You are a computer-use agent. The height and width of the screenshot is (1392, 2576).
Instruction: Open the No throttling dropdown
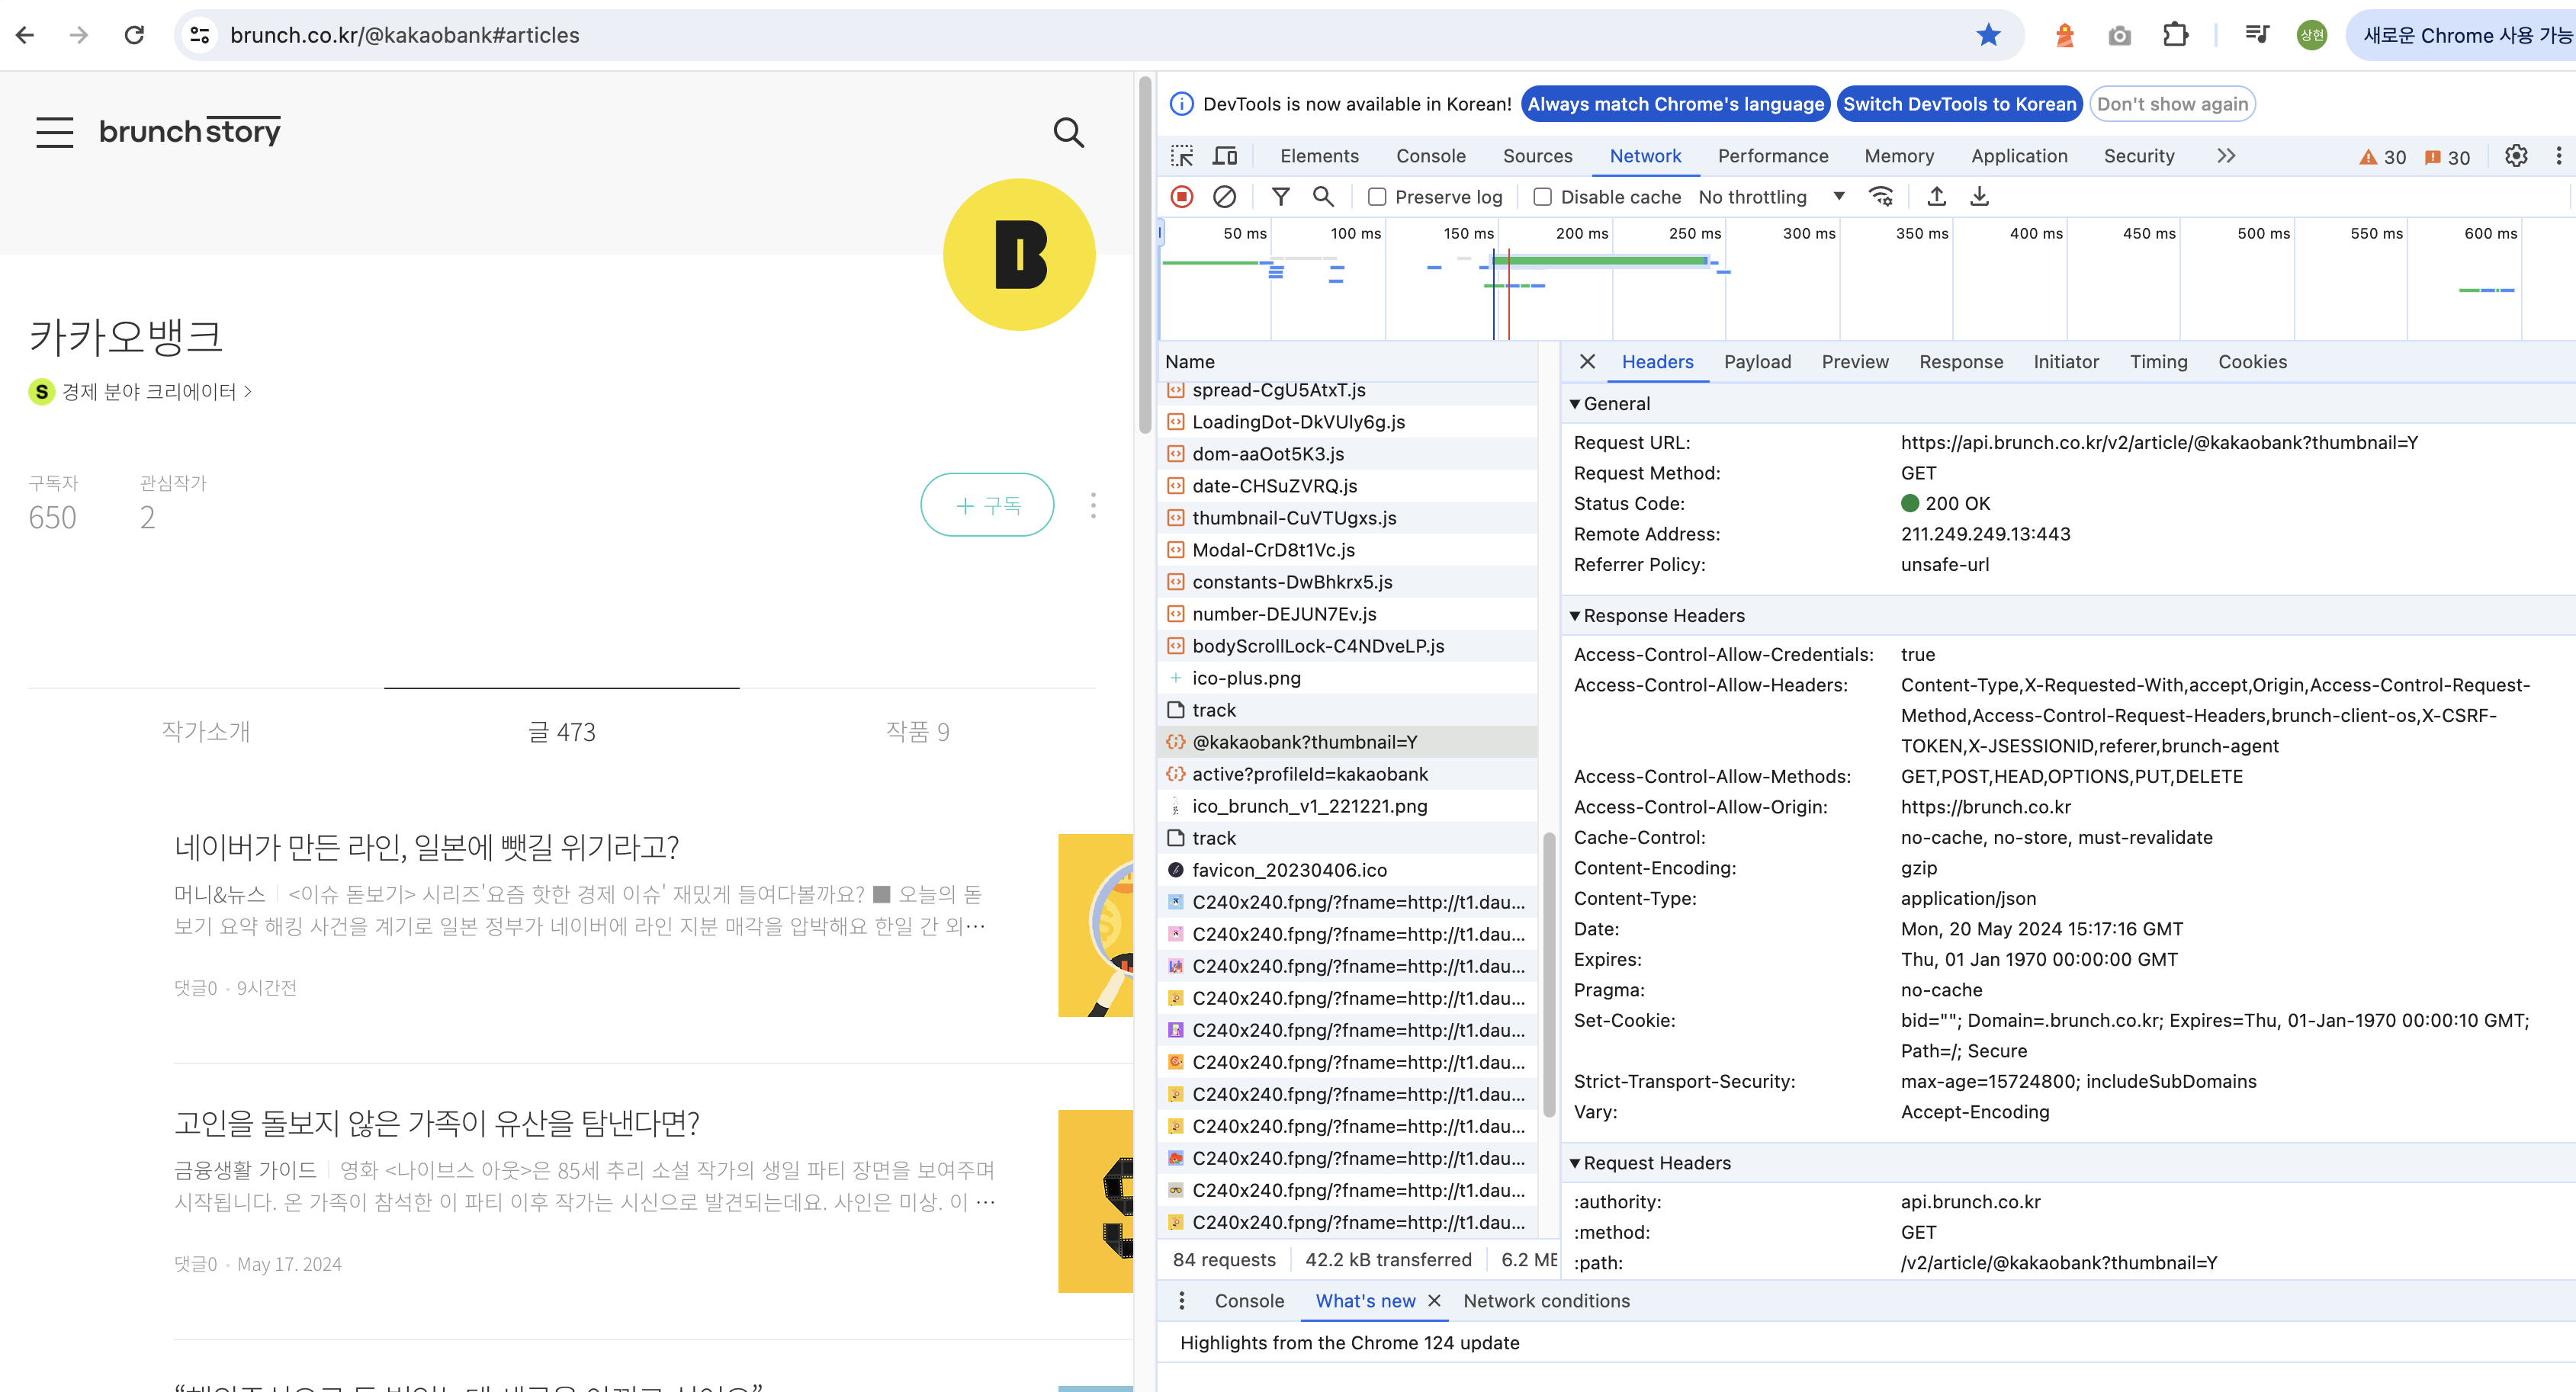1771,197
